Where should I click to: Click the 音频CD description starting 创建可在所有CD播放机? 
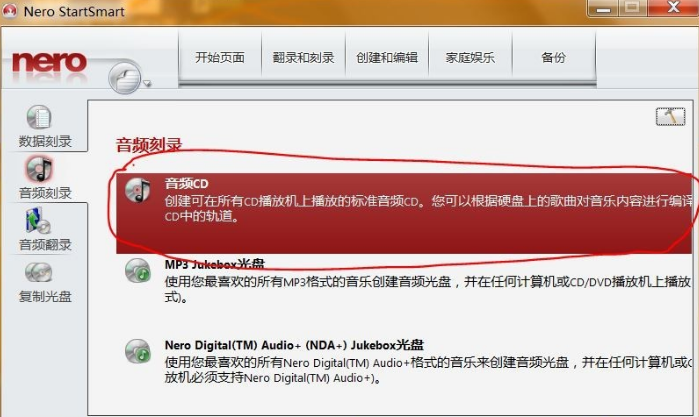[x=429, y=208]
